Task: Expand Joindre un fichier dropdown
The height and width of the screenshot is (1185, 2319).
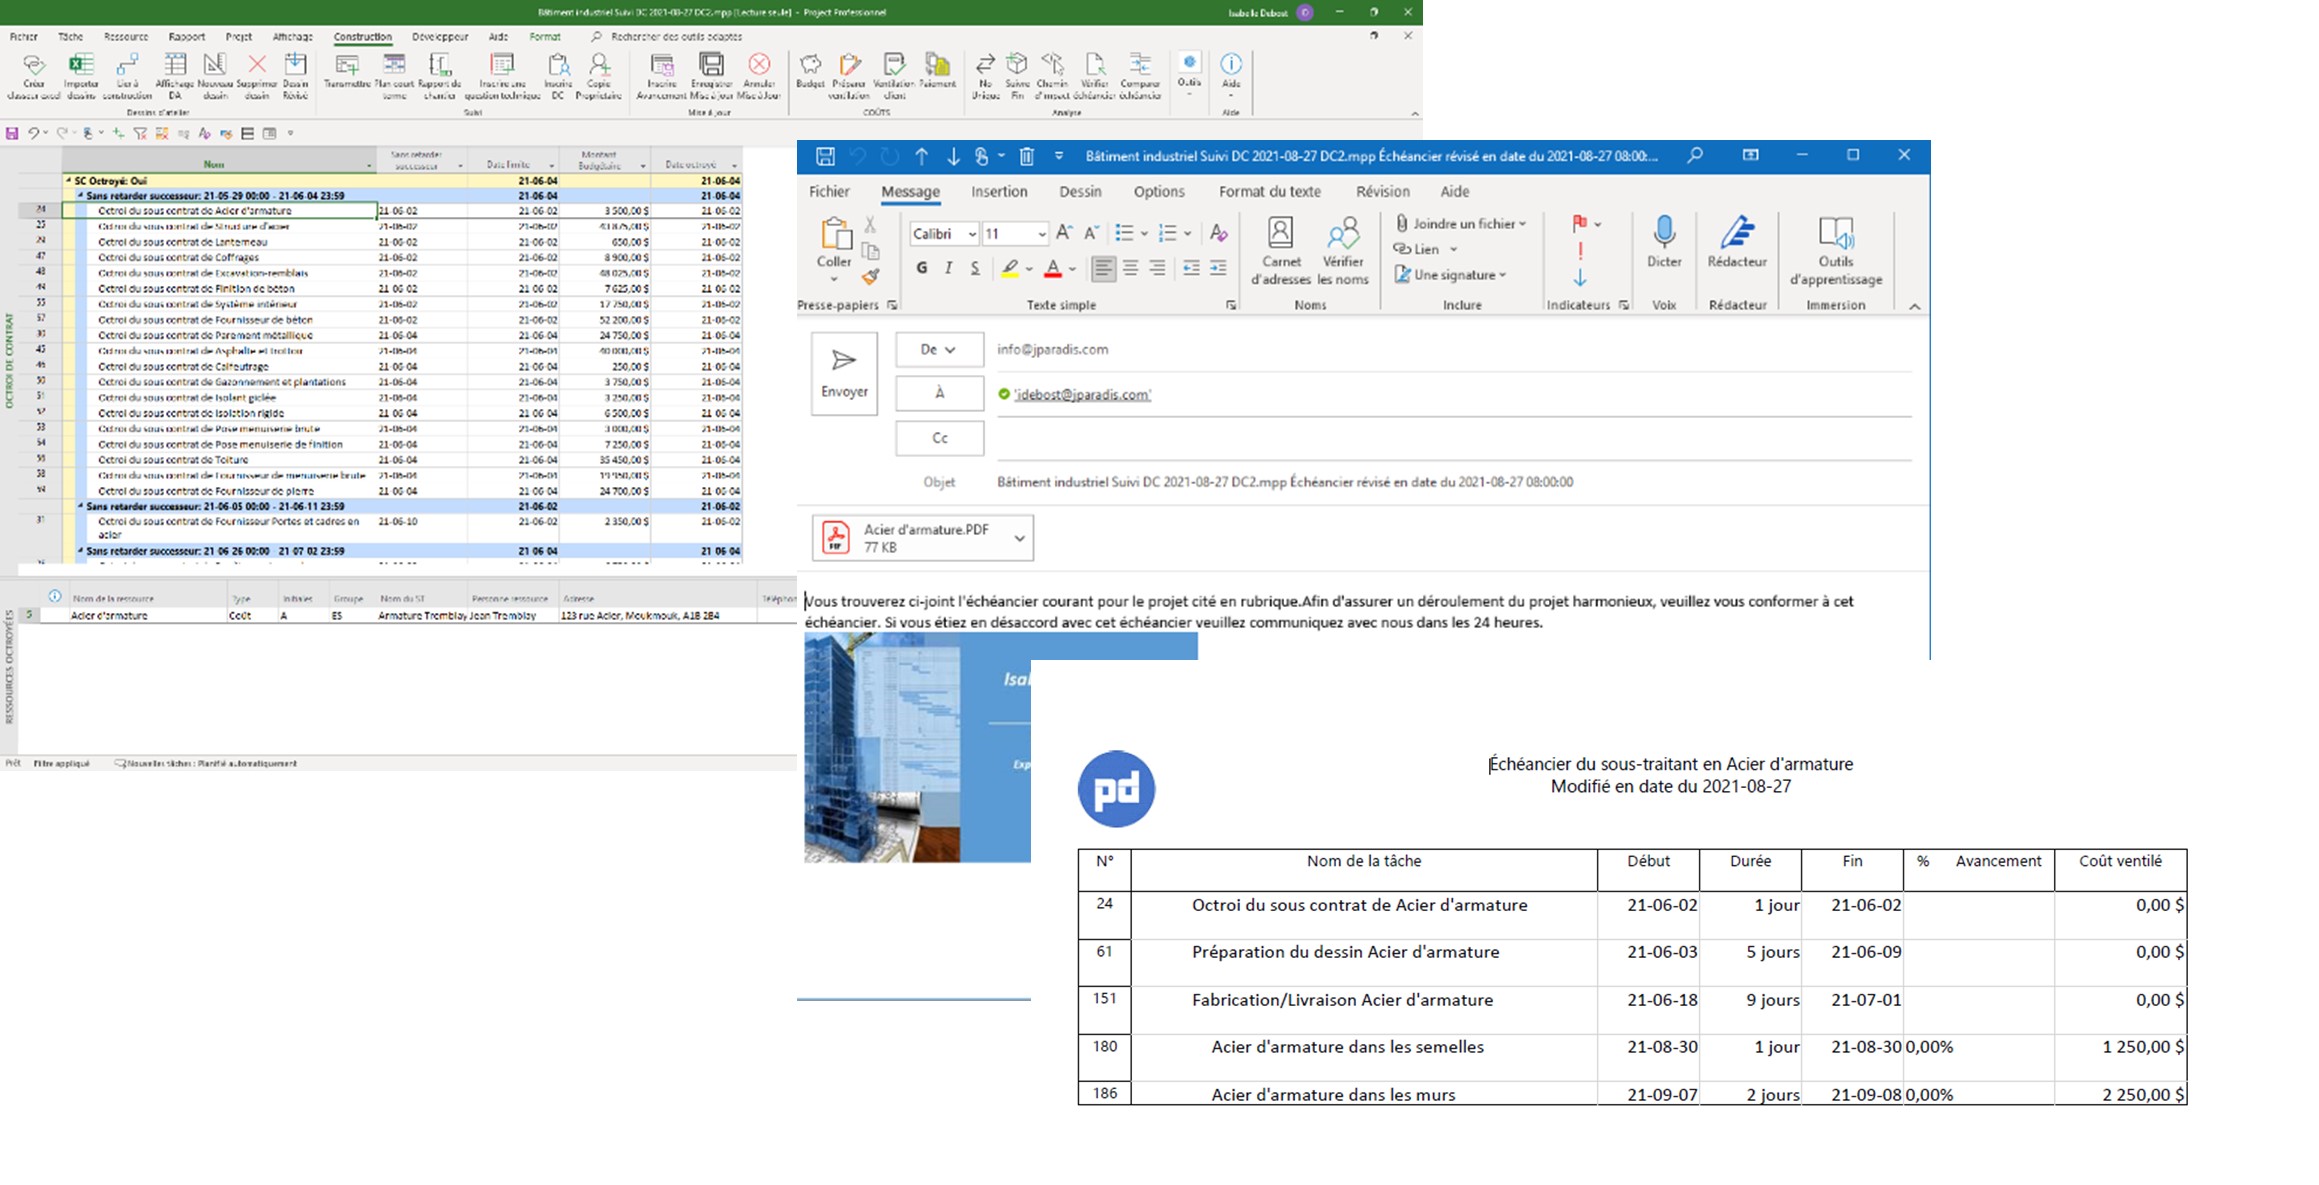Action: point(1522,224)
